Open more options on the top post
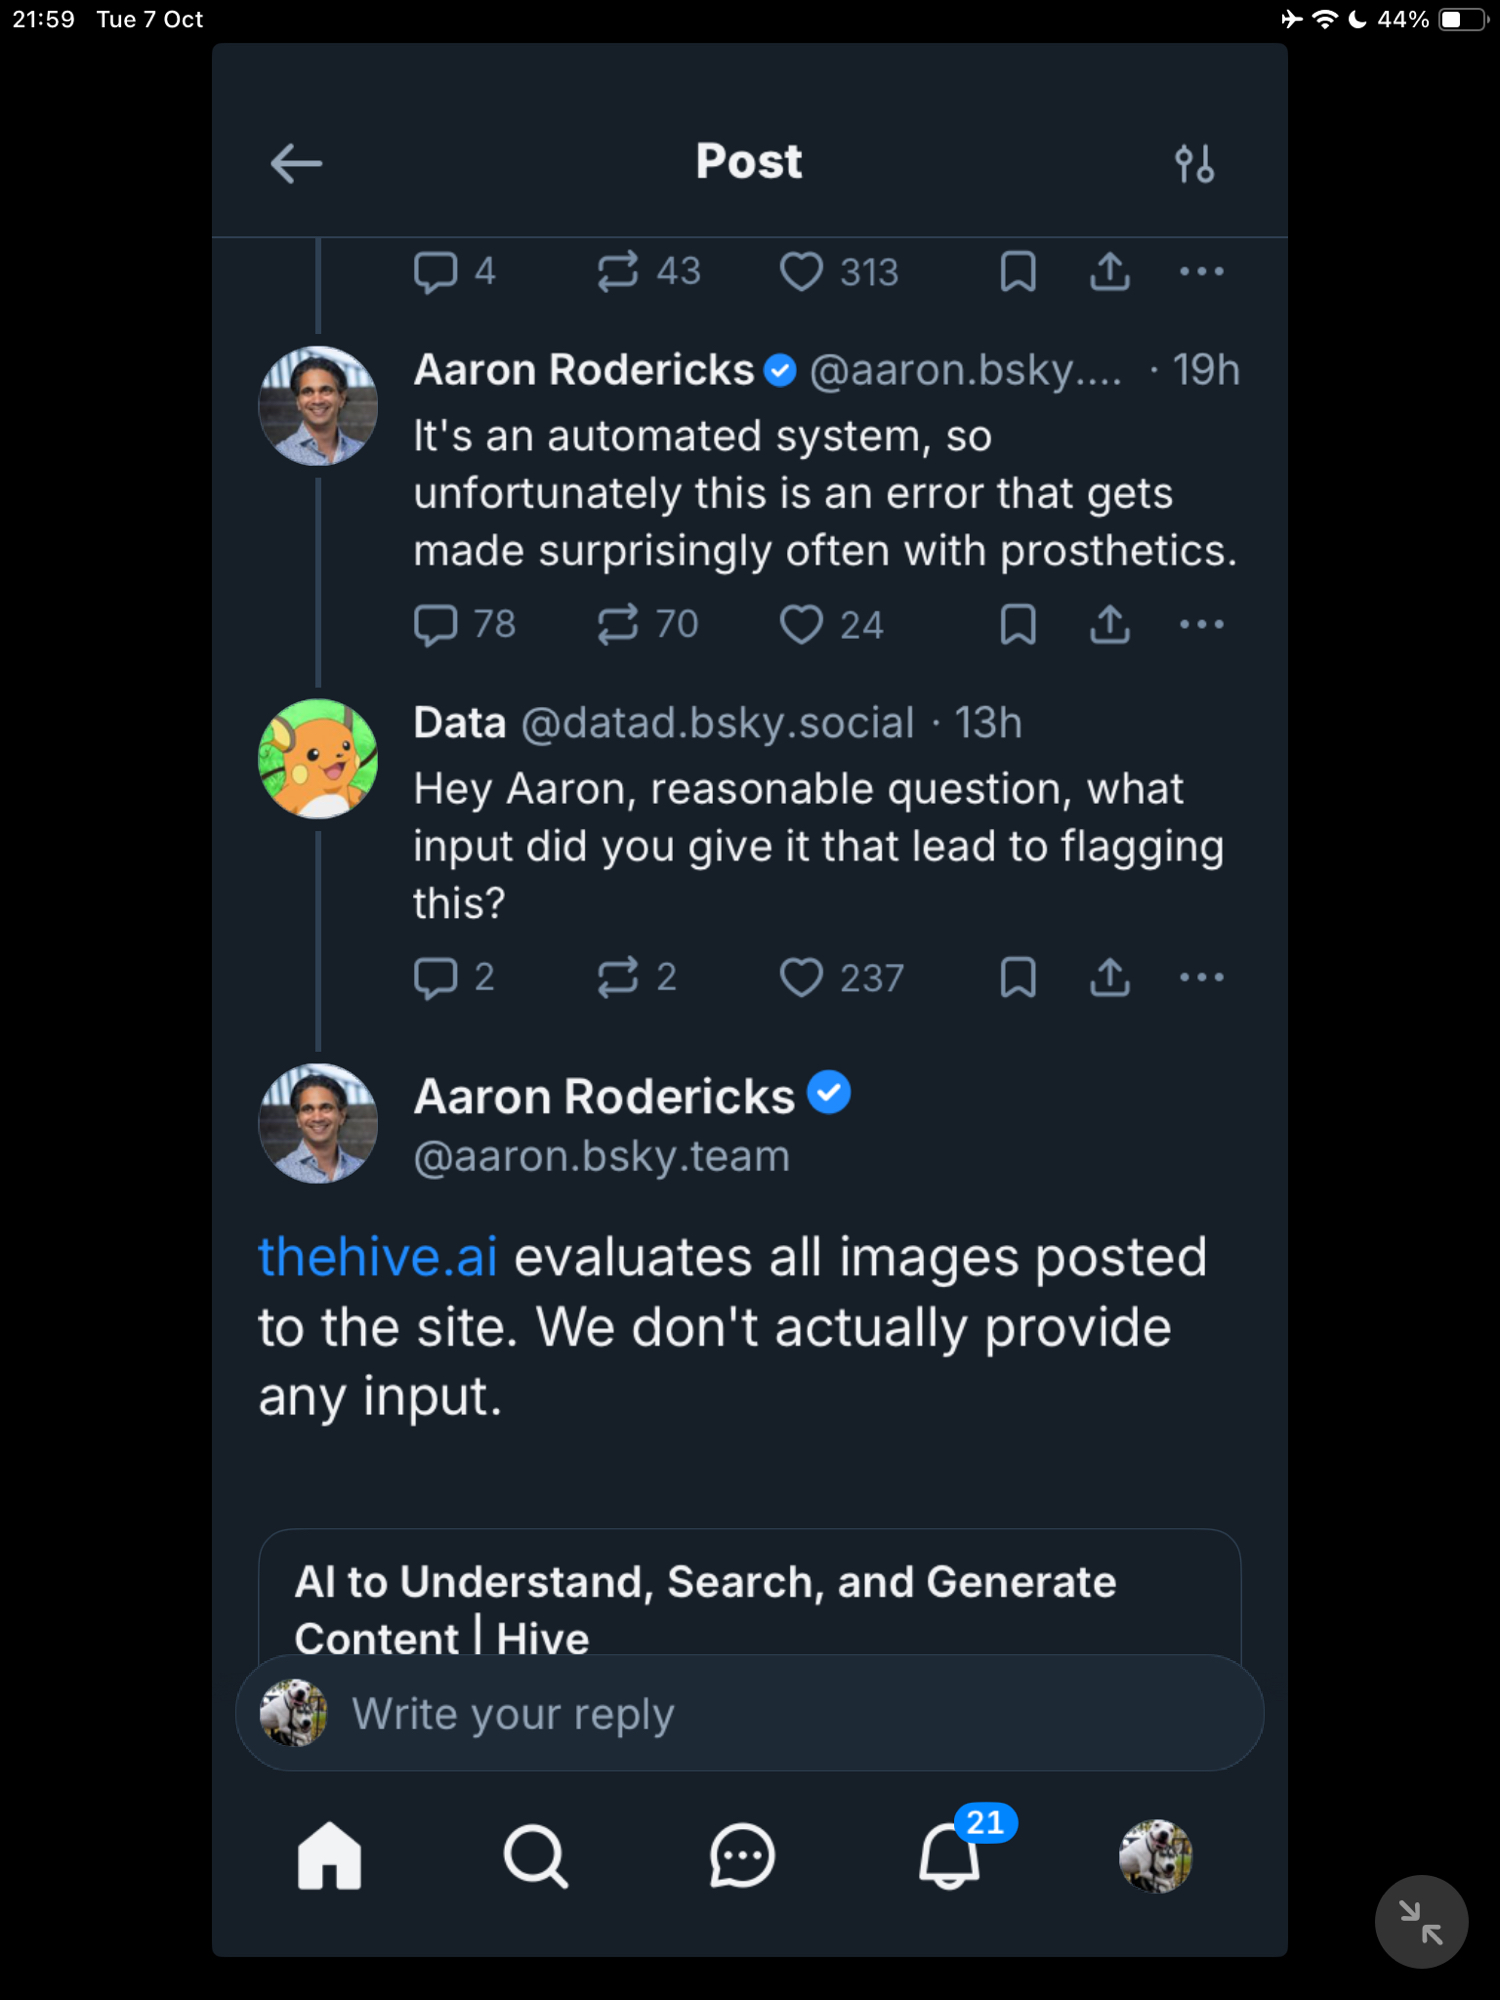The width and height of the screenshot is (1500, 2000). [1201, 271]
